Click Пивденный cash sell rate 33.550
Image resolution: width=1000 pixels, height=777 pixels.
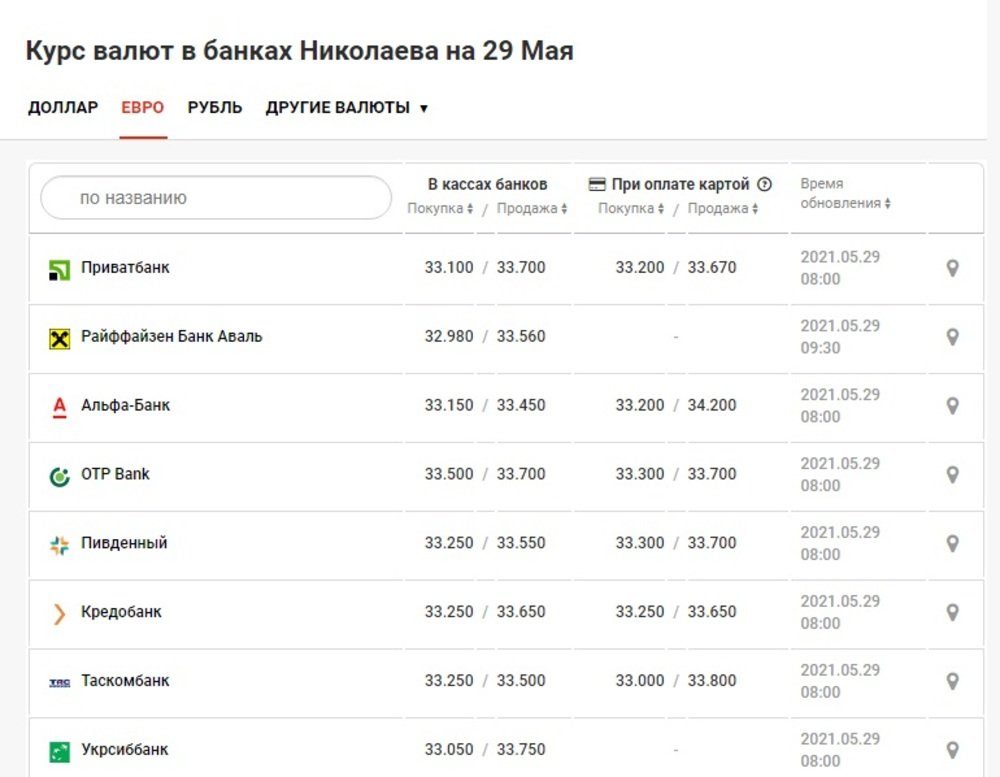[x=521, y=543]
